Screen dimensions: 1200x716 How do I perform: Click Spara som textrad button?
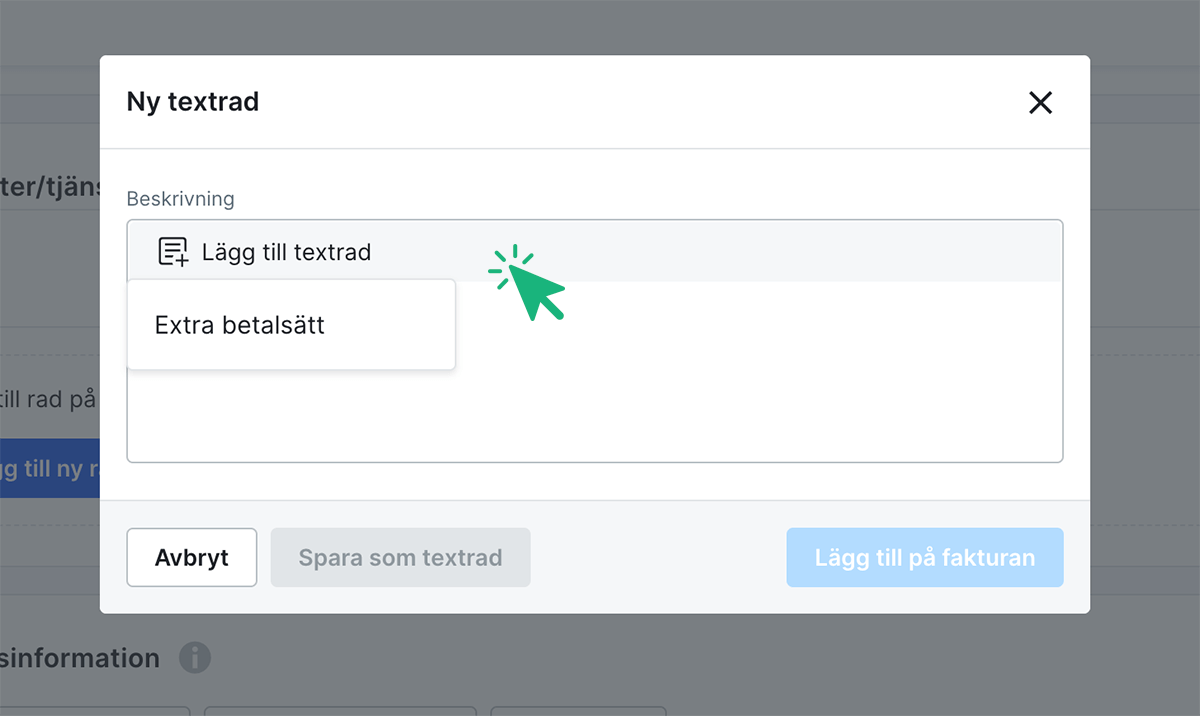pos(400,557)
